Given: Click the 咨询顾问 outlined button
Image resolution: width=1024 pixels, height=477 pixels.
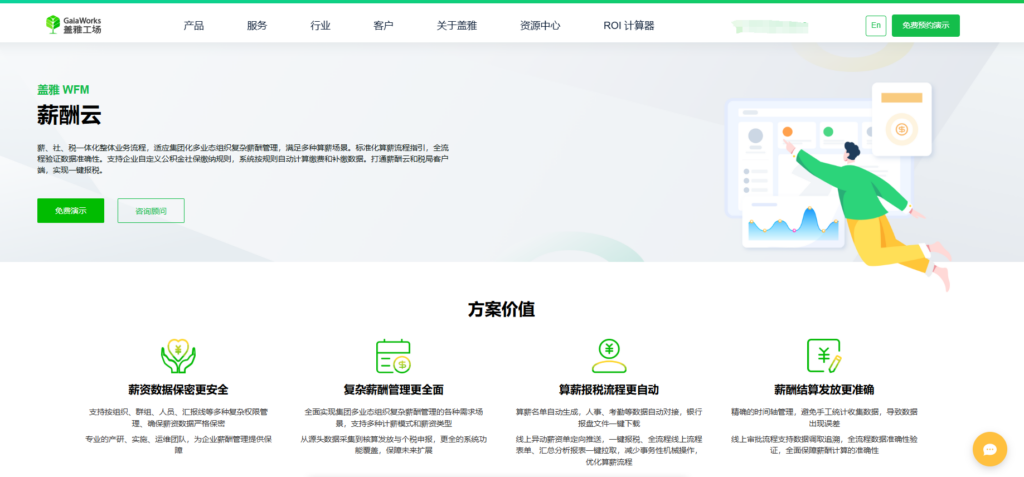Looking at the screenshot, I should [151, 210].
